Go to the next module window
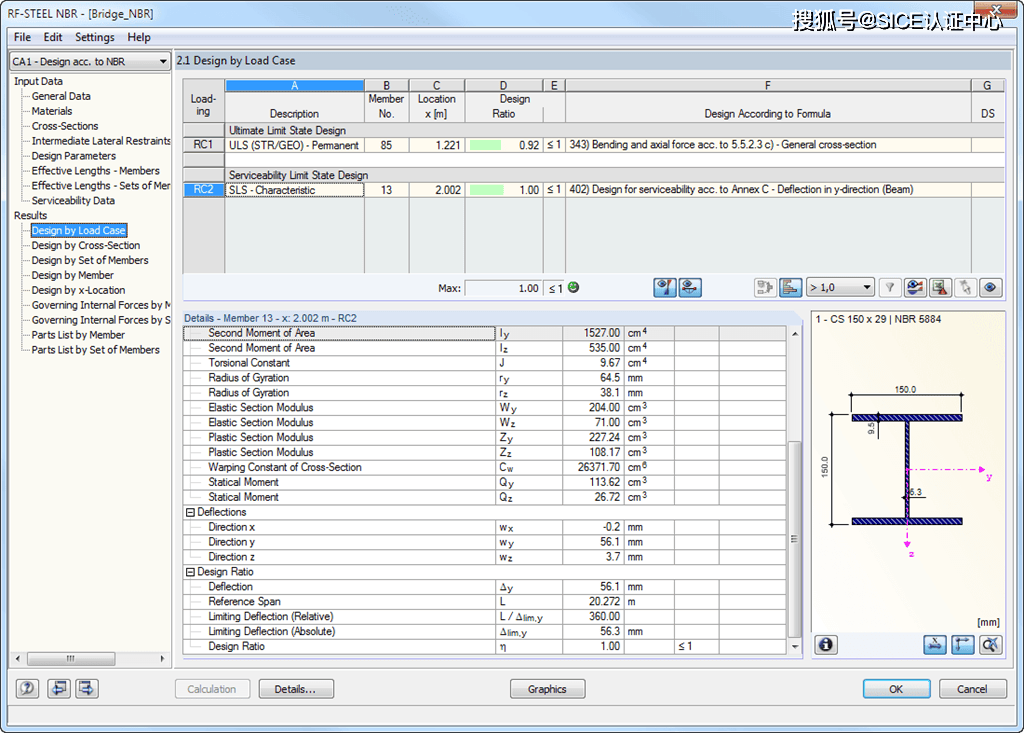Viewport: 1024px width, 733px height. point(87,689)
